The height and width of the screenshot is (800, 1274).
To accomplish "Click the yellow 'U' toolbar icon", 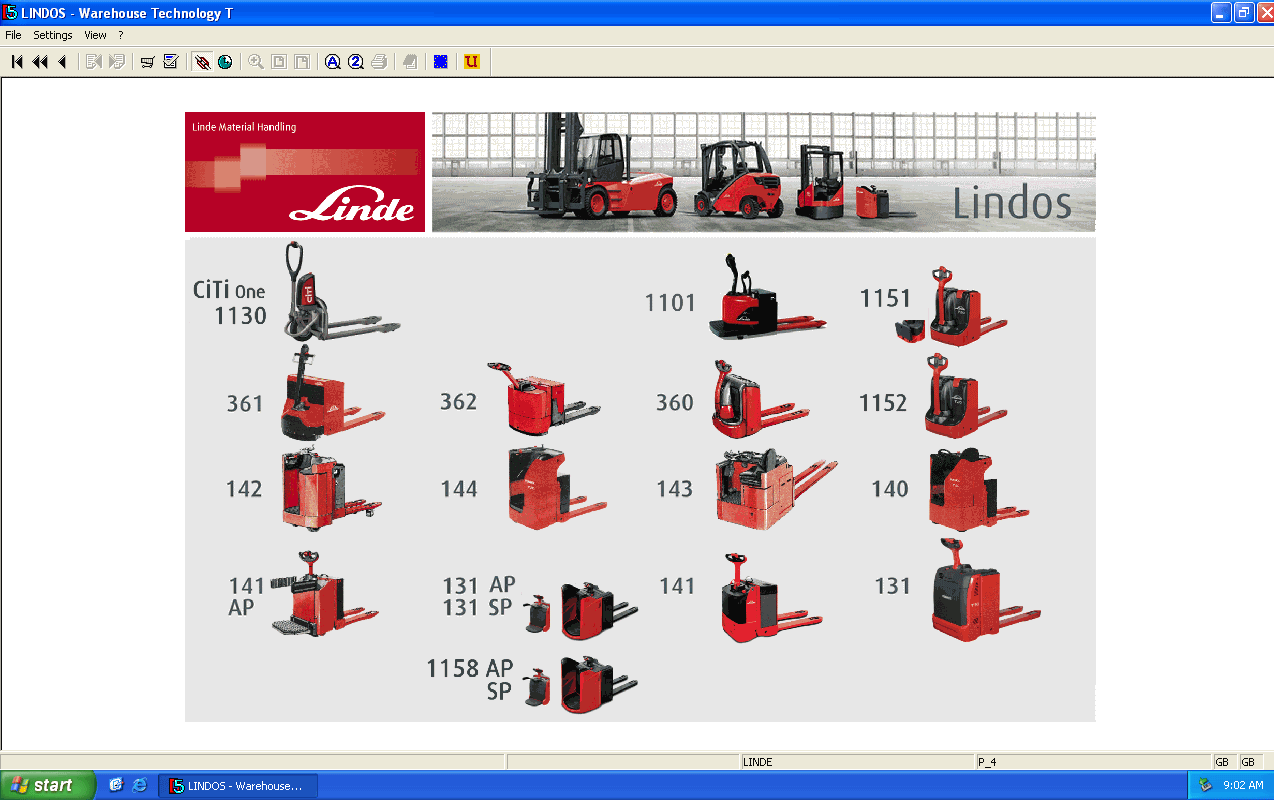I will tap(472, 62).
